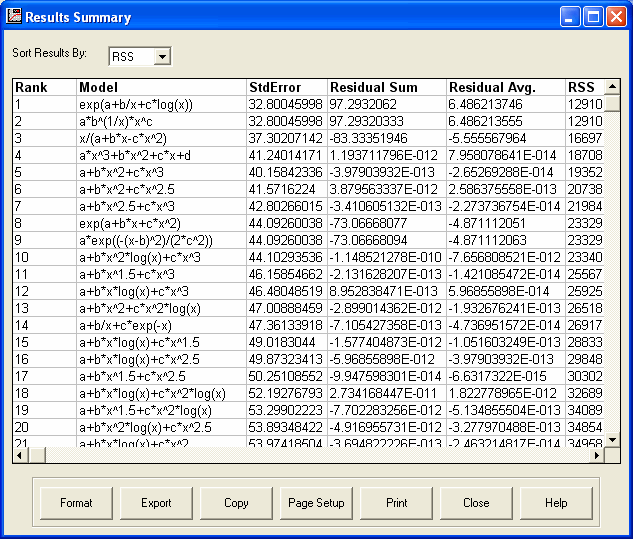Screen dimensions: 633x539
Task: Click the vertical scrollbar down arrow
Action: 612,440
